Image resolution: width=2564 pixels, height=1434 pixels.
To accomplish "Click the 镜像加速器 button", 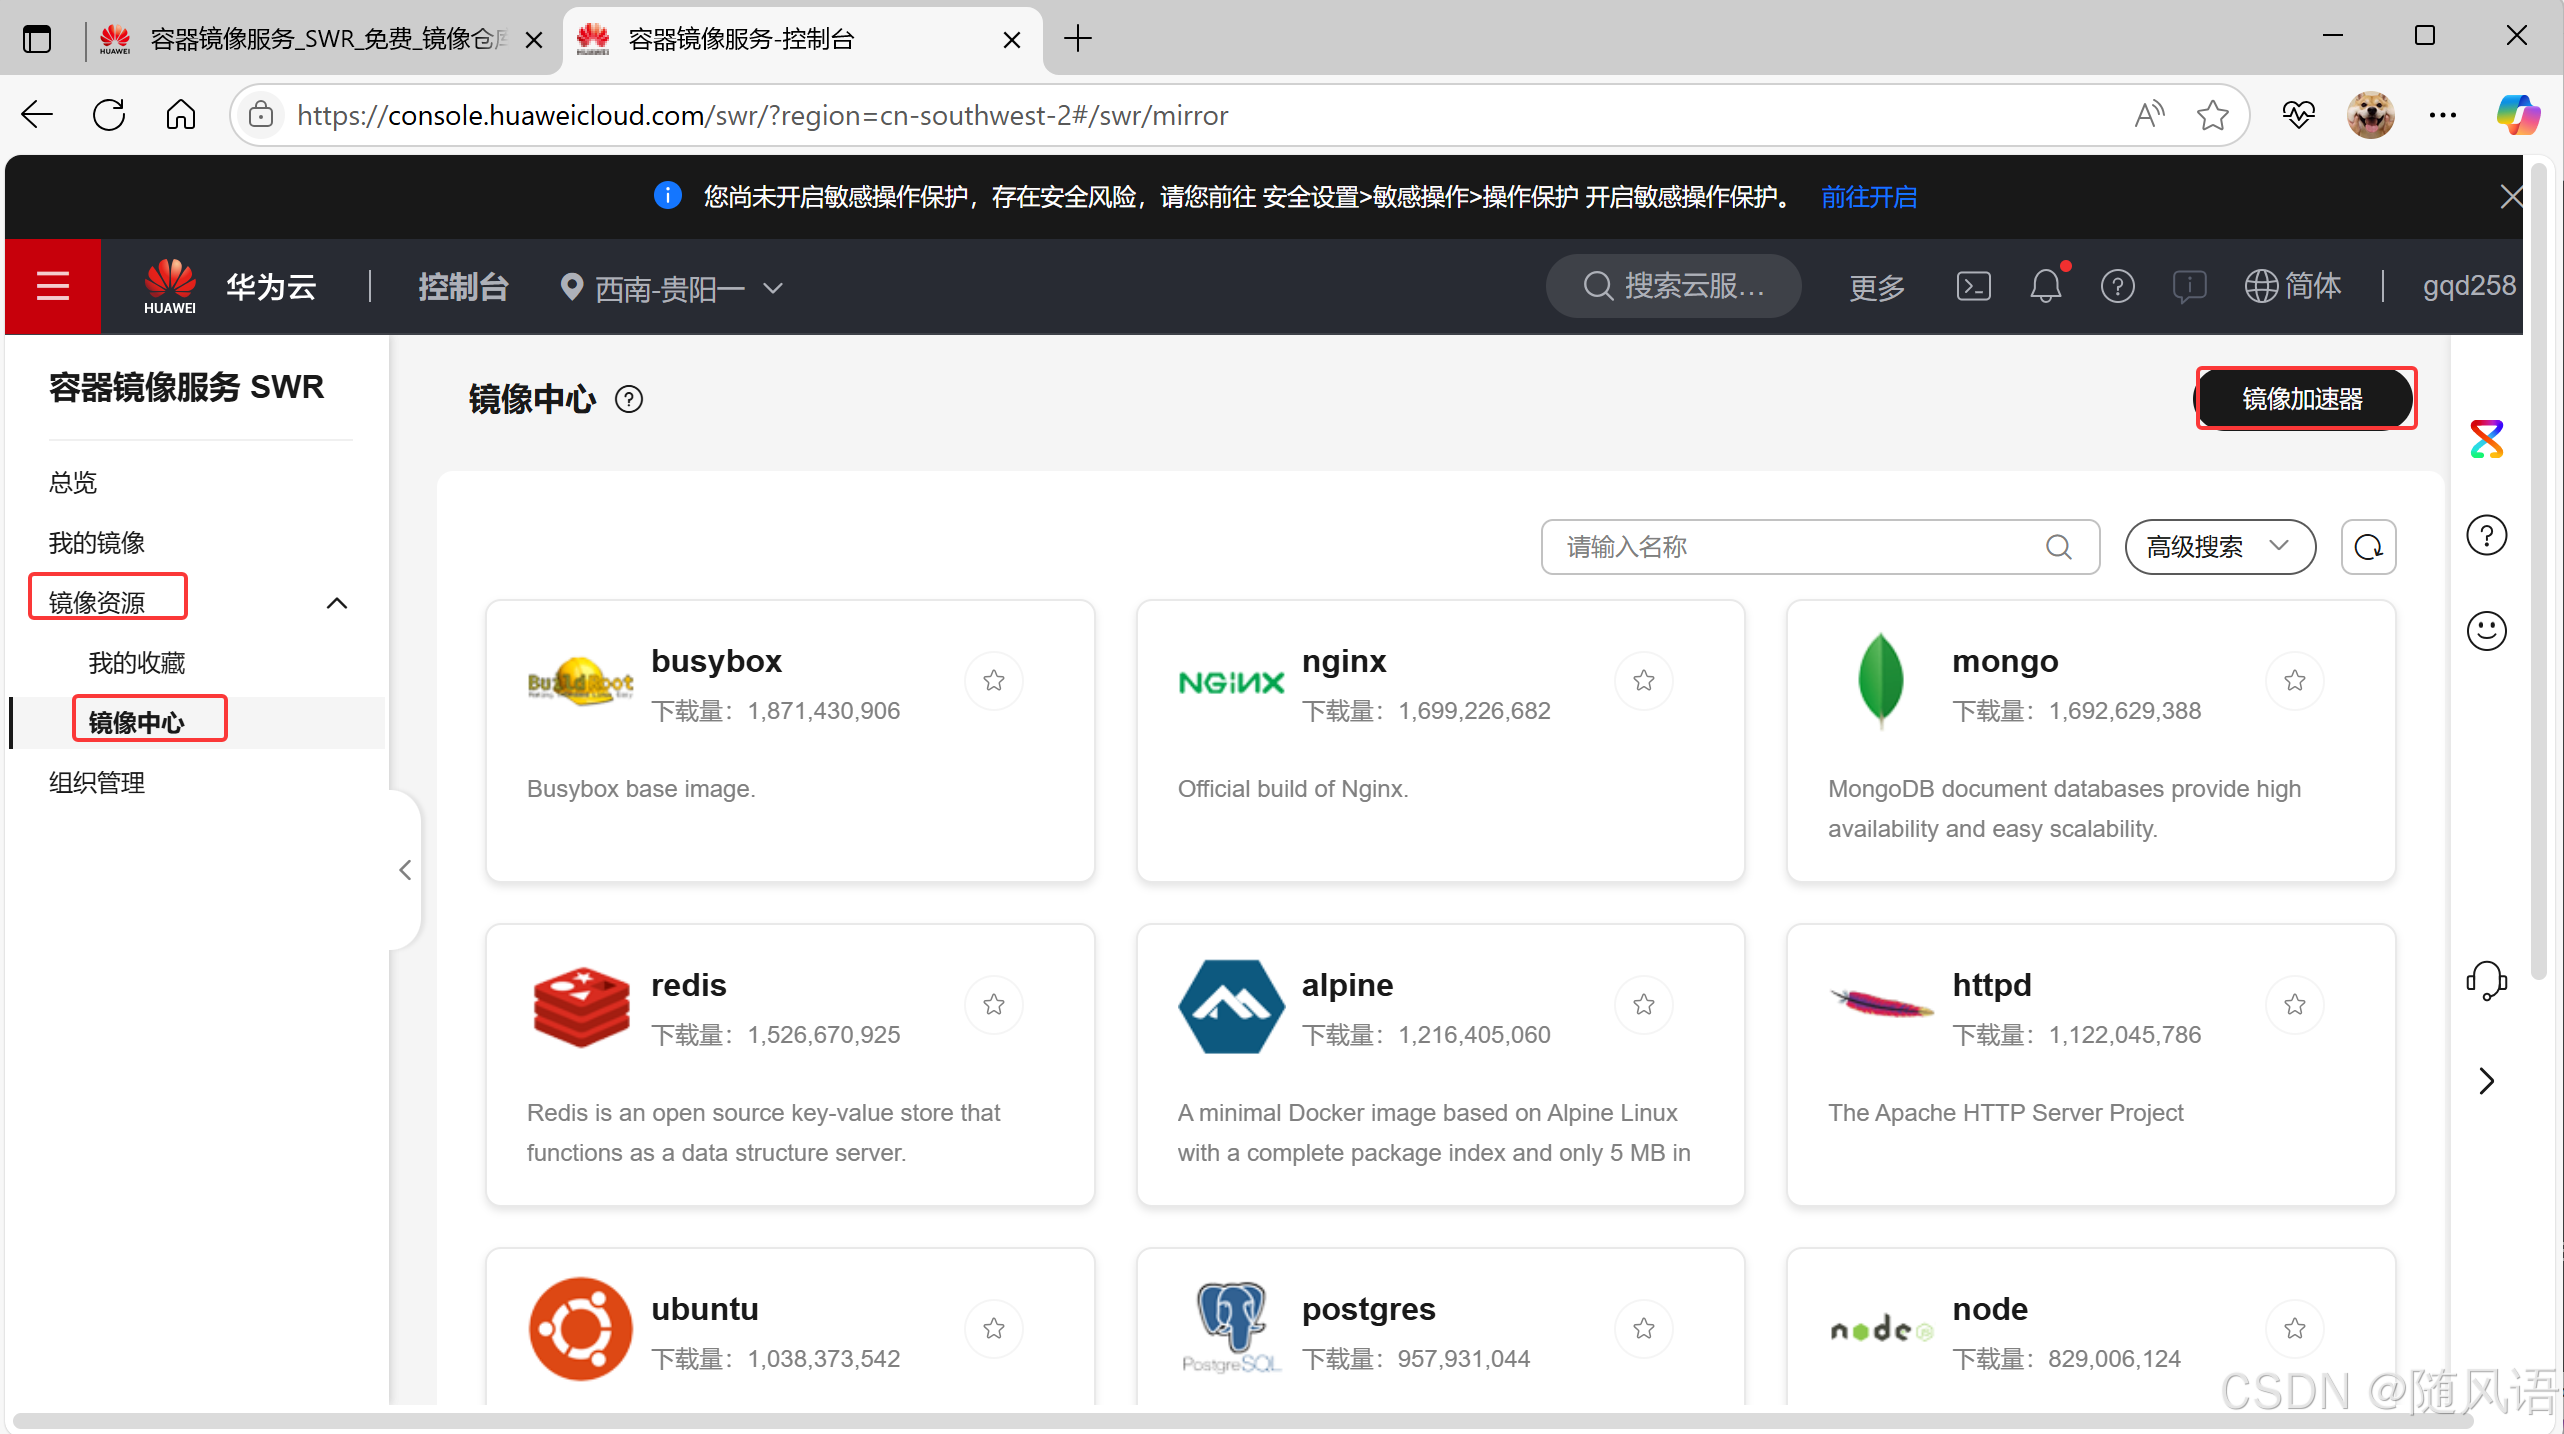I will tap(2303, 399).
